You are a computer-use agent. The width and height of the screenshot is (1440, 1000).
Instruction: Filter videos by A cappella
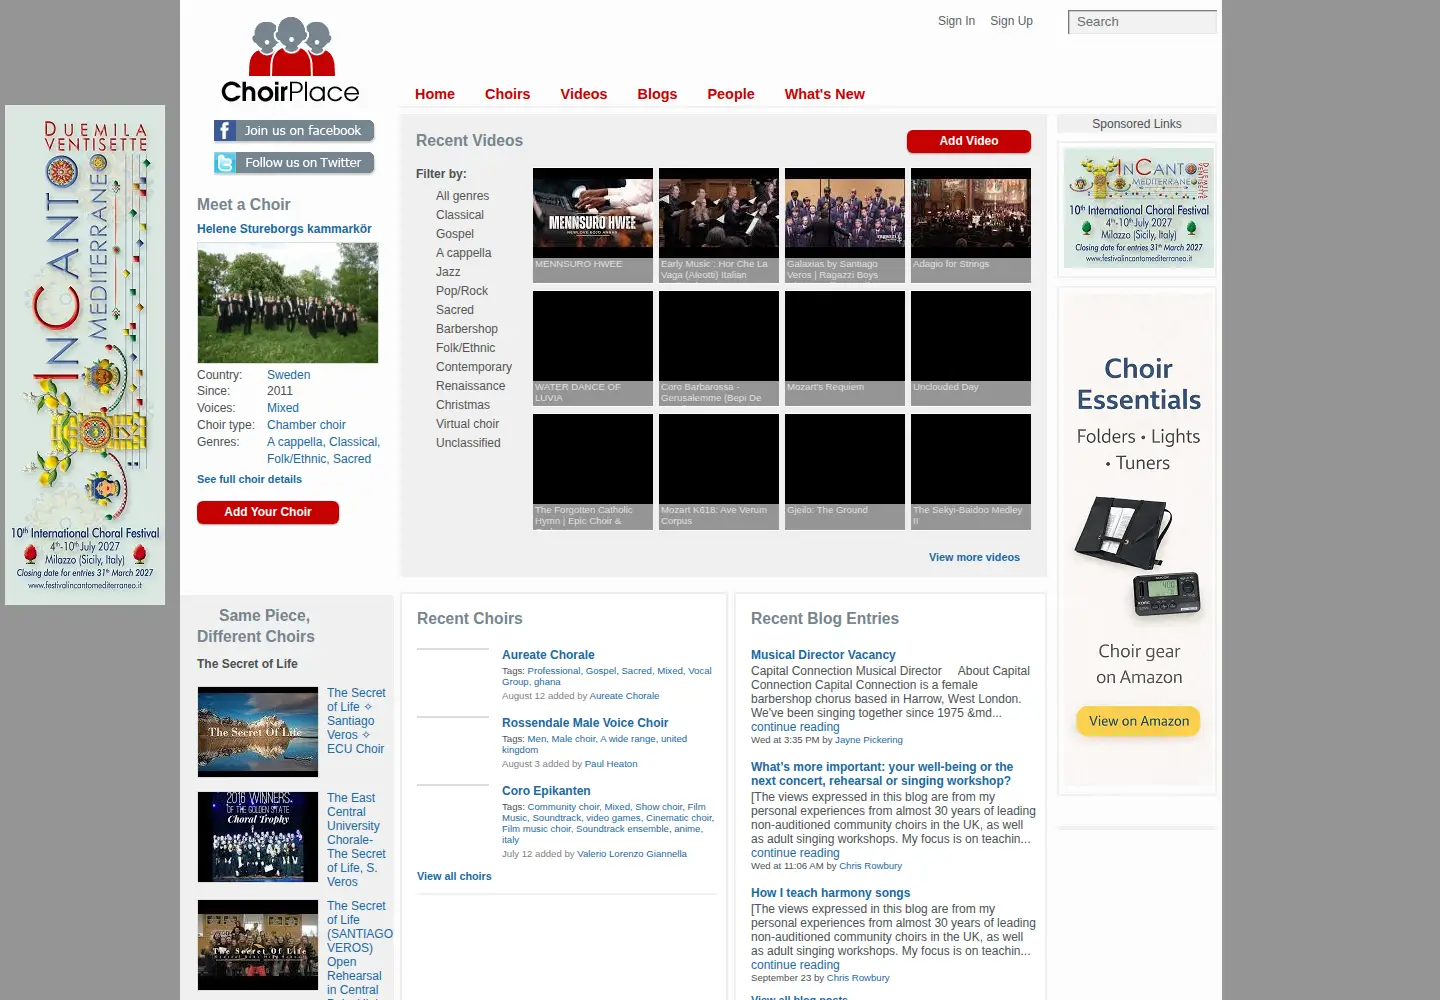click(464, 253)
